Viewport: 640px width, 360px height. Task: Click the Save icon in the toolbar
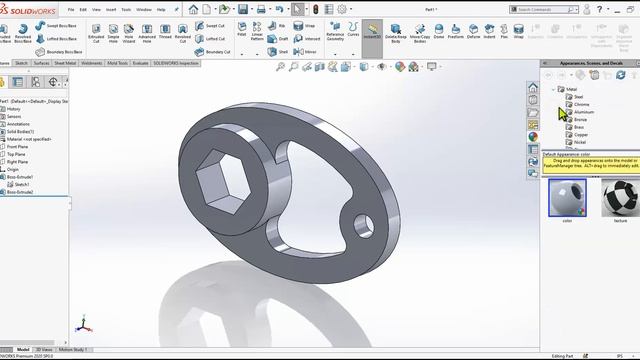point(243,9)
